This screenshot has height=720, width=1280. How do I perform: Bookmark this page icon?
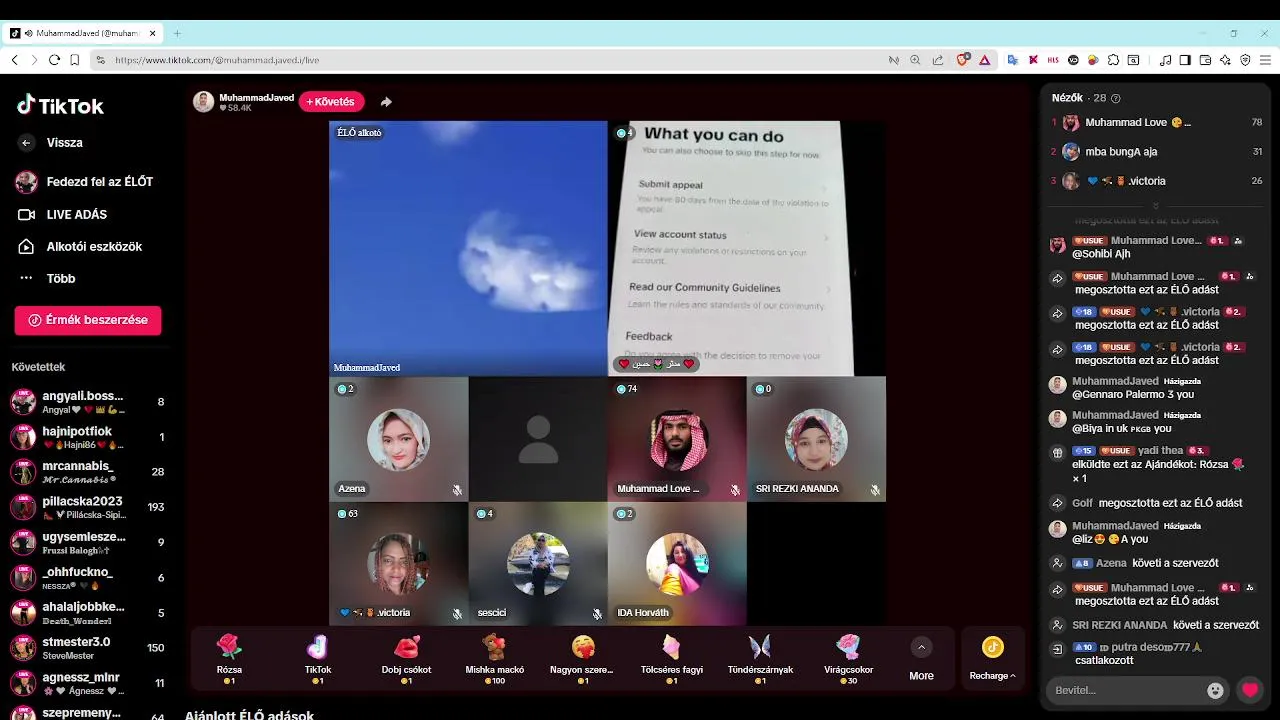(75, 60)
